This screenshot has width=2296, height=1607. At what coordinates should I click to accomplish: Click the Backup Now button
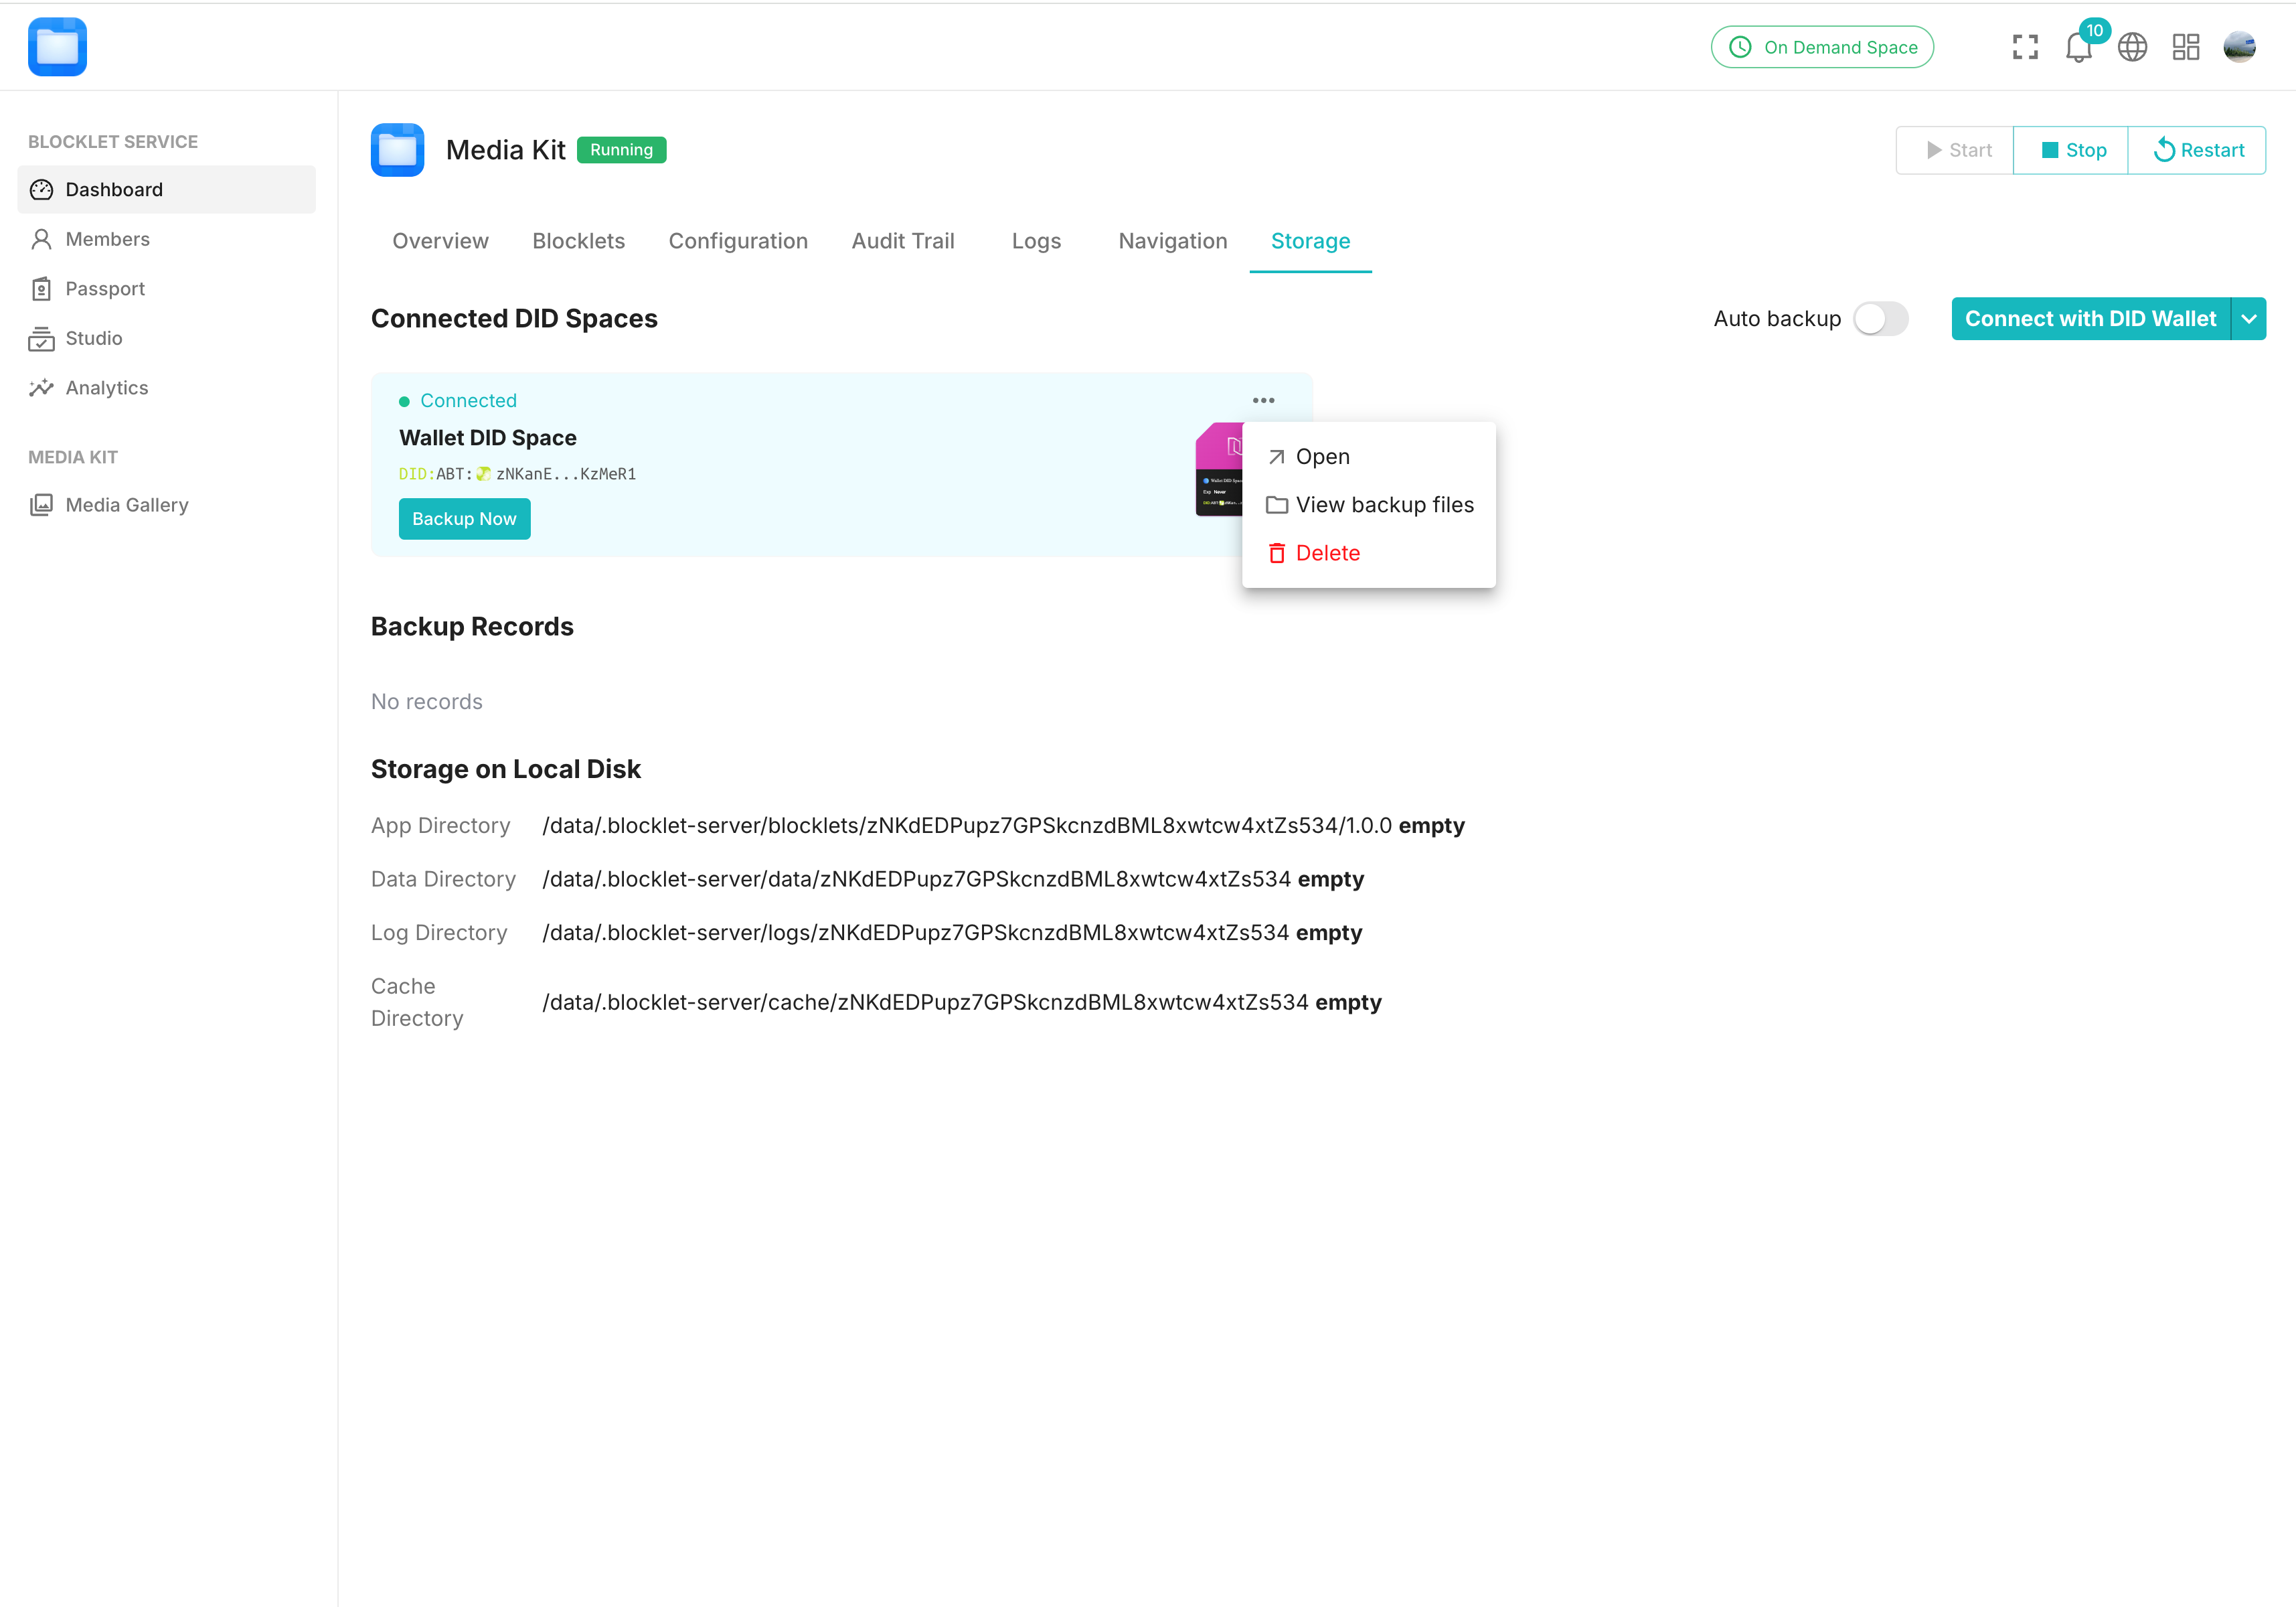pos(464,519)
